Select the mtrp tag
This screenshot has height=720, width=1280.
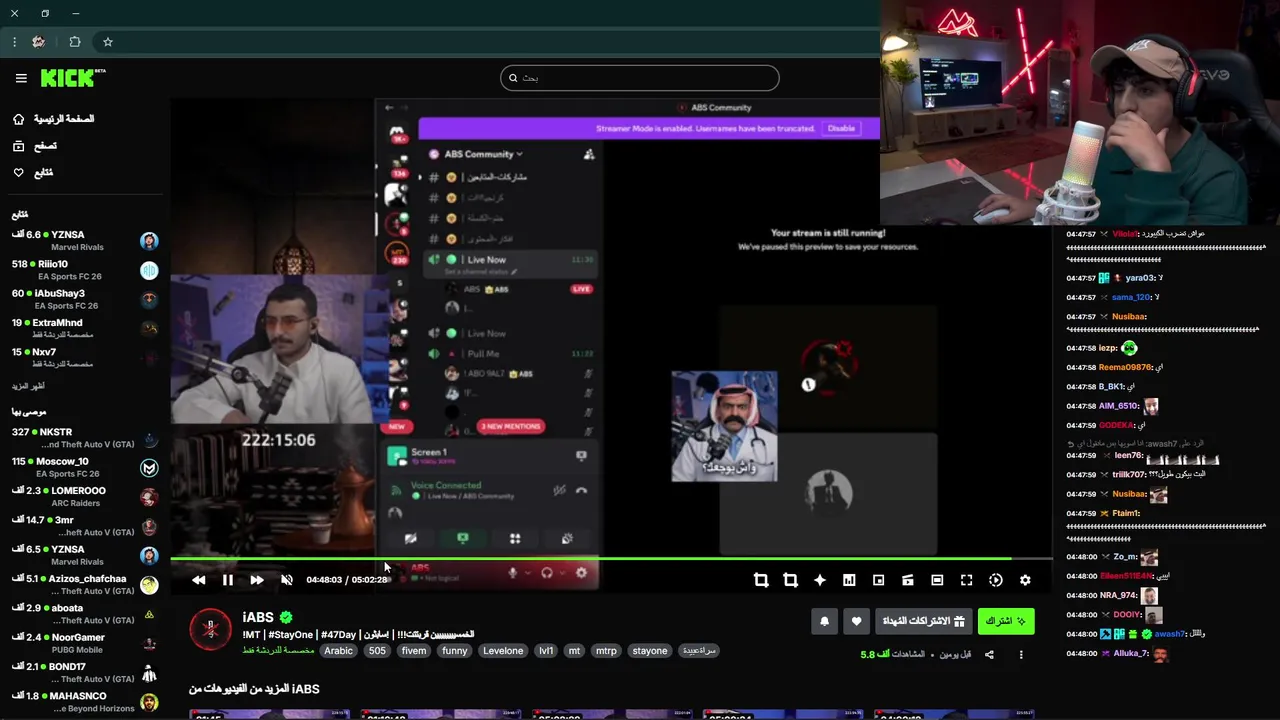click(607, 651)
